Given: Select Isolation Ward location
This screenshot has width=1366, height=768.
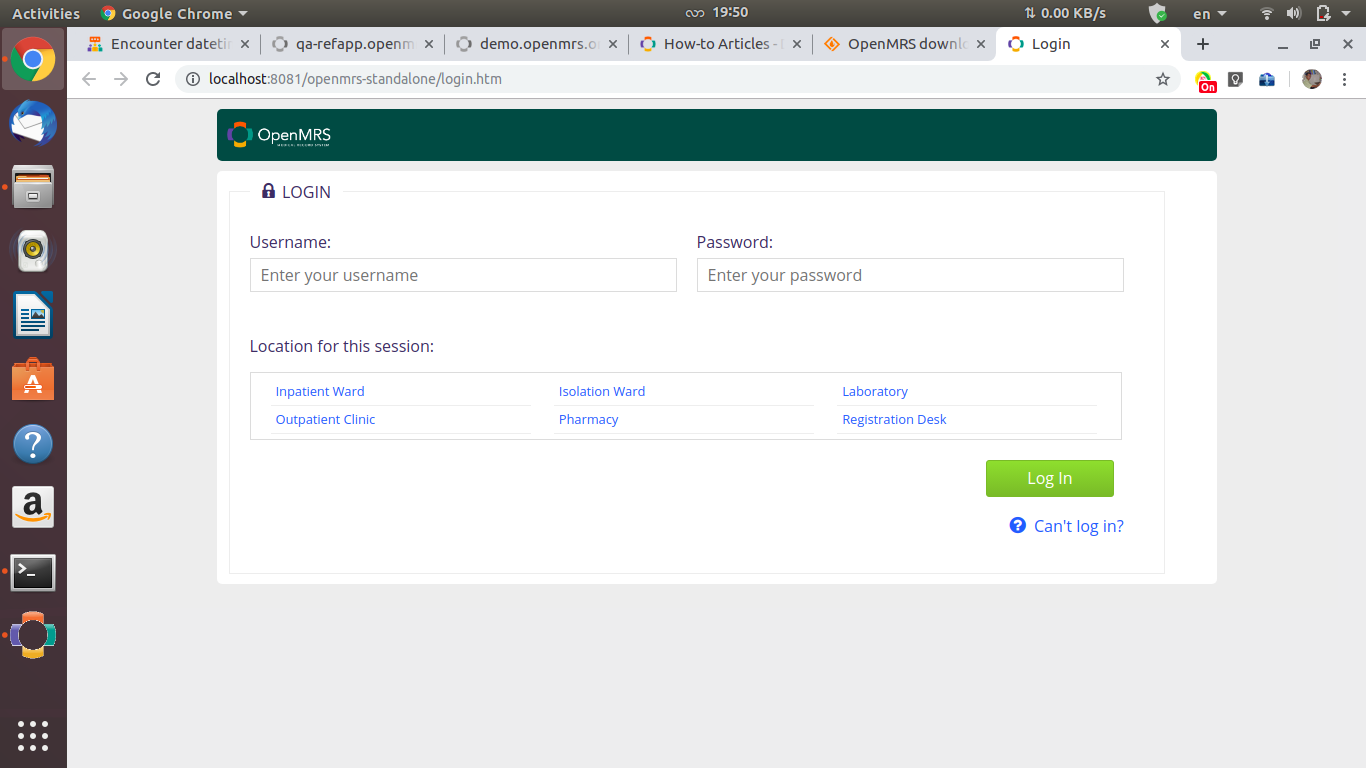Looking at the screenshot, I should click(x=602, y=391).
